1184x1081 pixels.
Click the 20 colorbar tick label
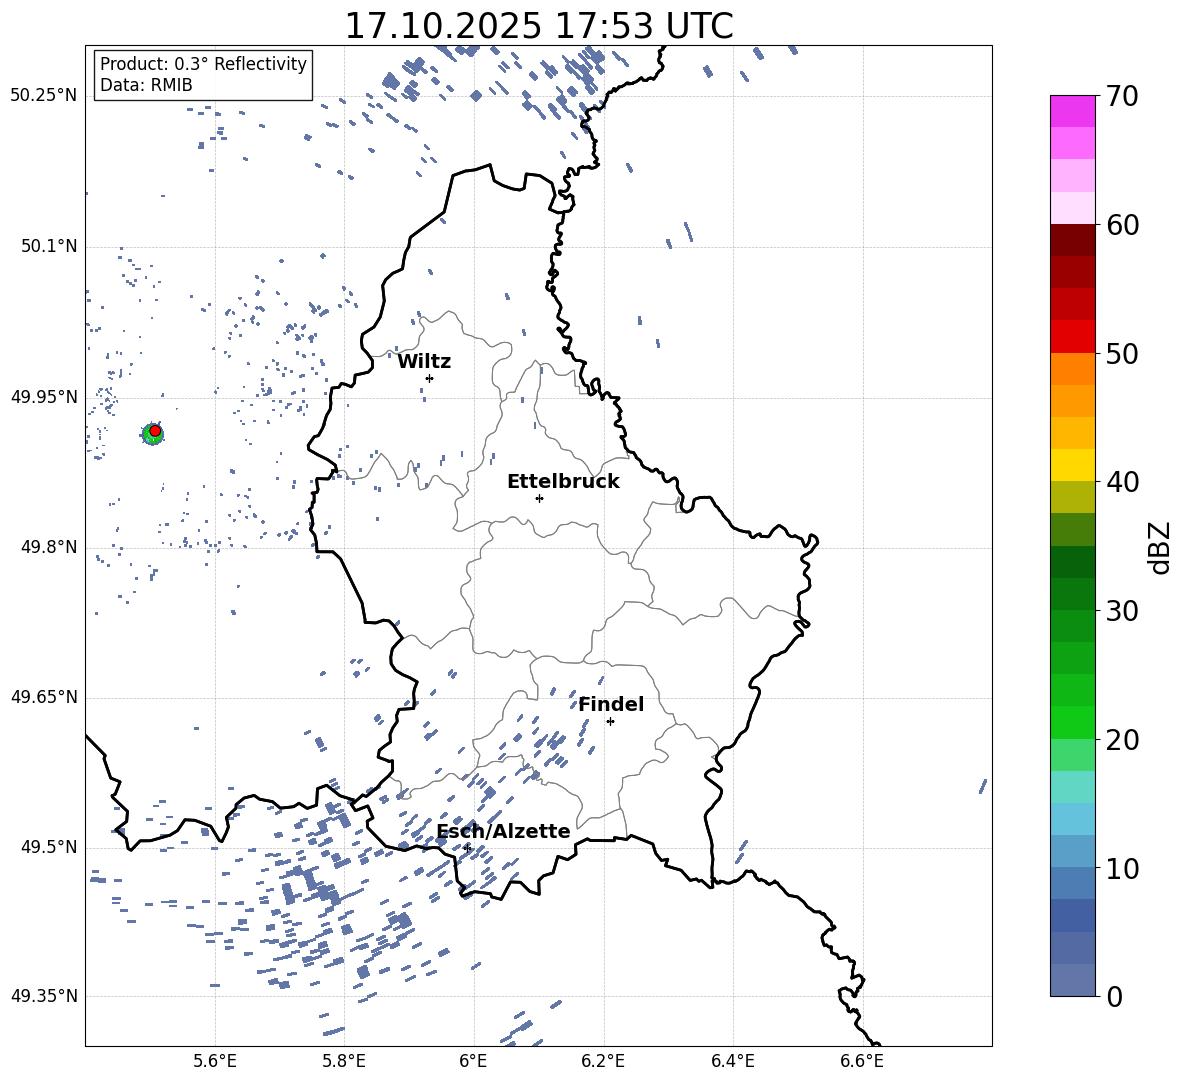(x=1122, y=740)
